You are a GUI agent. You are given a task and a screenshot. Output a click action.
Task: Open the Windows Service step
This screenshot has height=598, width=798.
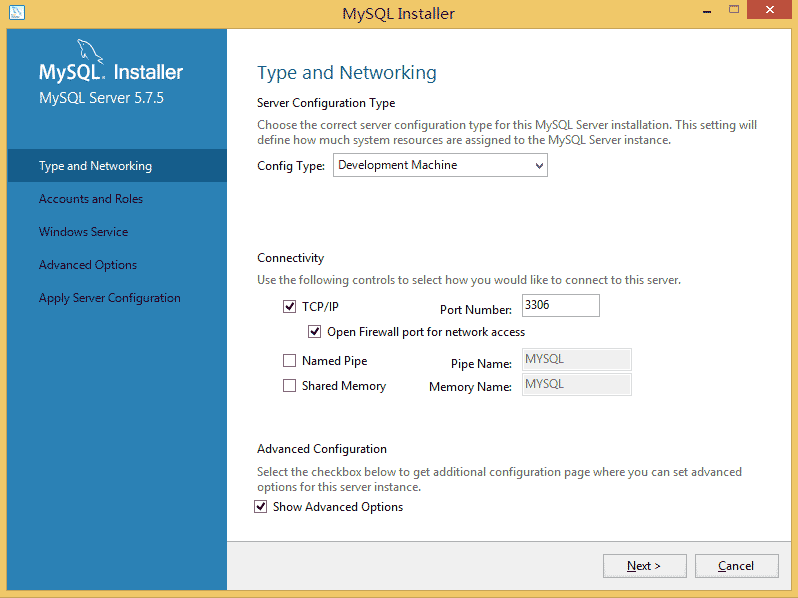[x=83, y=232]
